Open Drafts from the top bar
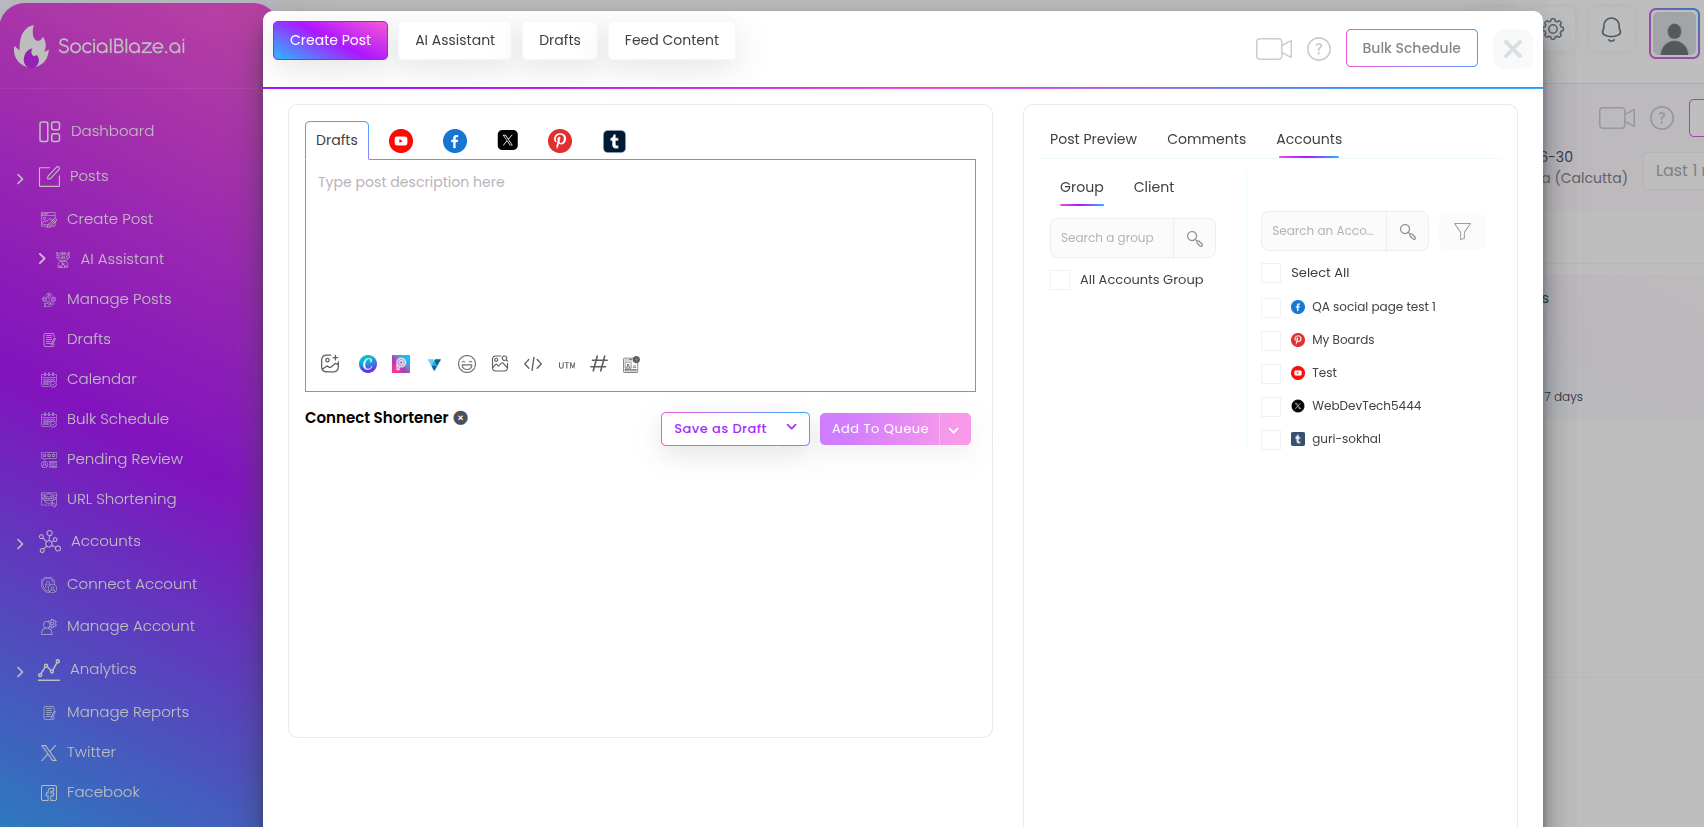Image resolution: width=1704 pixels, height=827 pixels. pos(560,40)
